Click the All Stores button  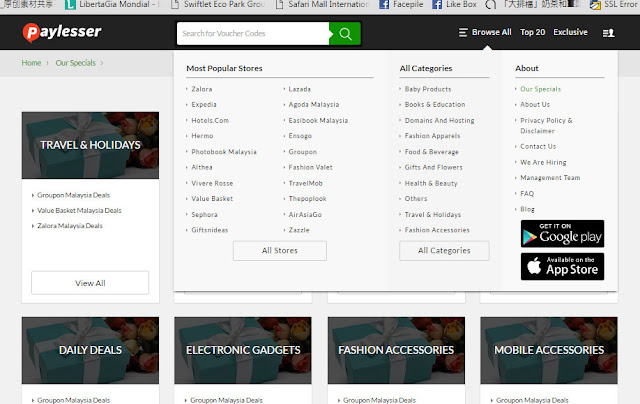coord(280,251)
